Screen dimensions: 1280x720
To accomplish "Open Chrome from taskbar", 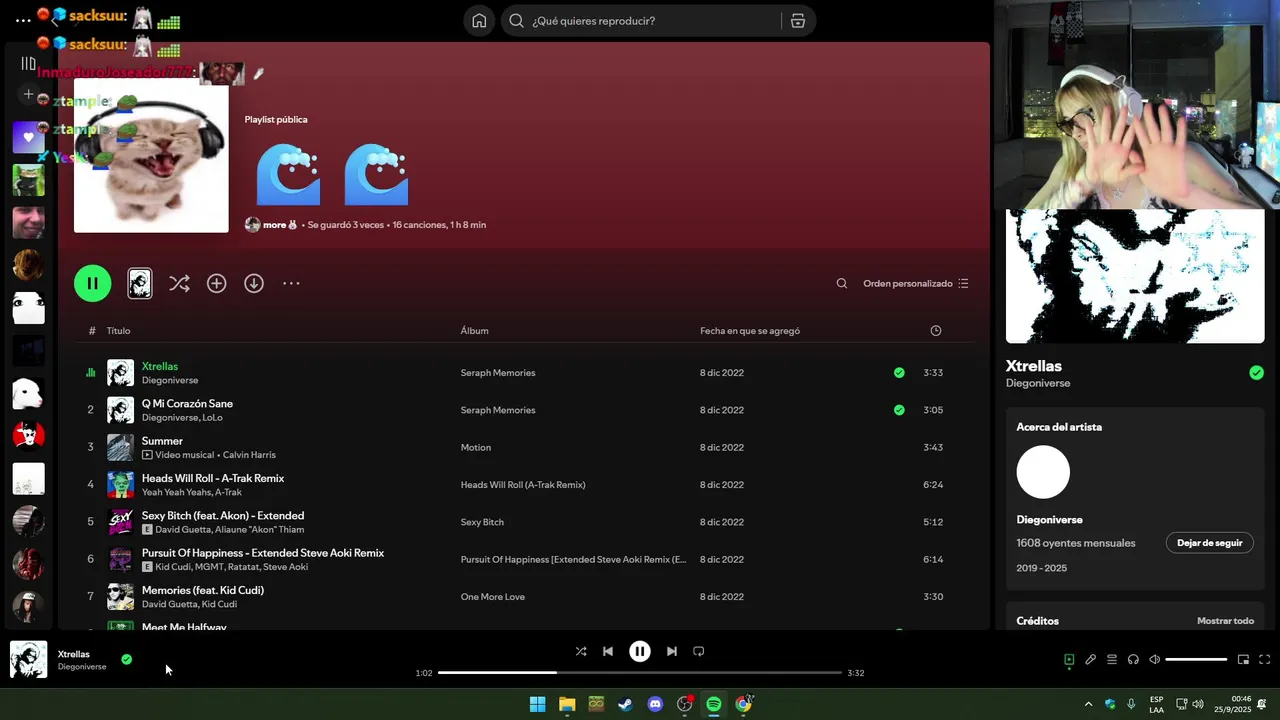I will click(743, 704).
